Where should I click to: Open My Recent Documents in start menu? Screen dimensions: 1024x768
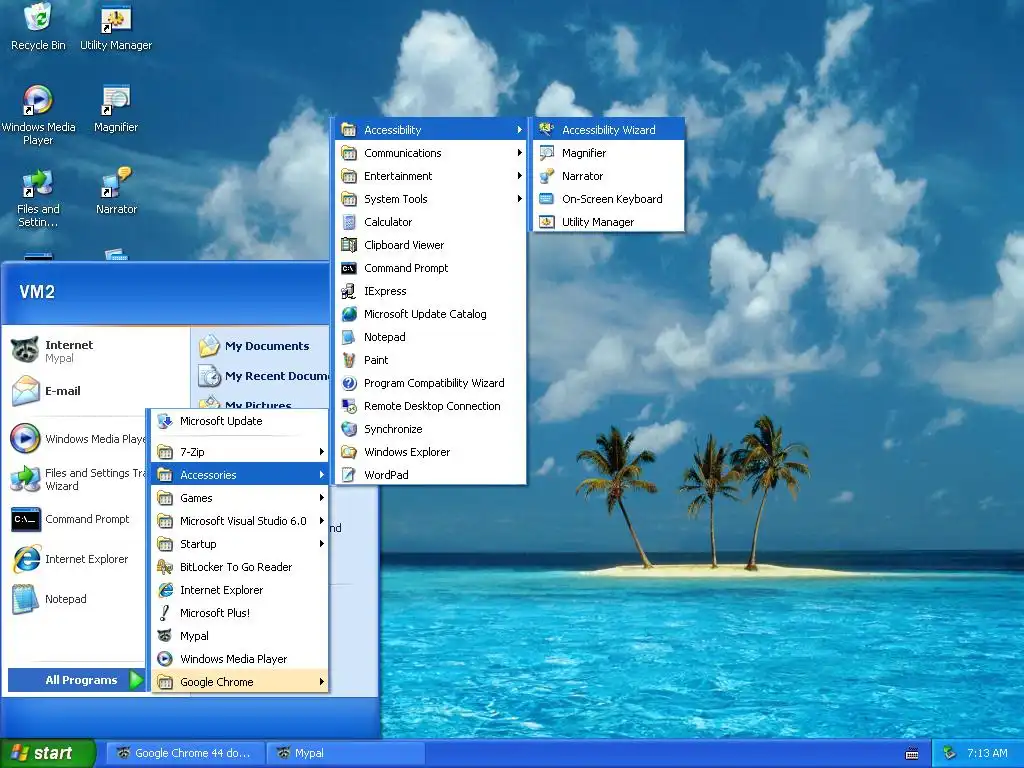pos(262,376)
